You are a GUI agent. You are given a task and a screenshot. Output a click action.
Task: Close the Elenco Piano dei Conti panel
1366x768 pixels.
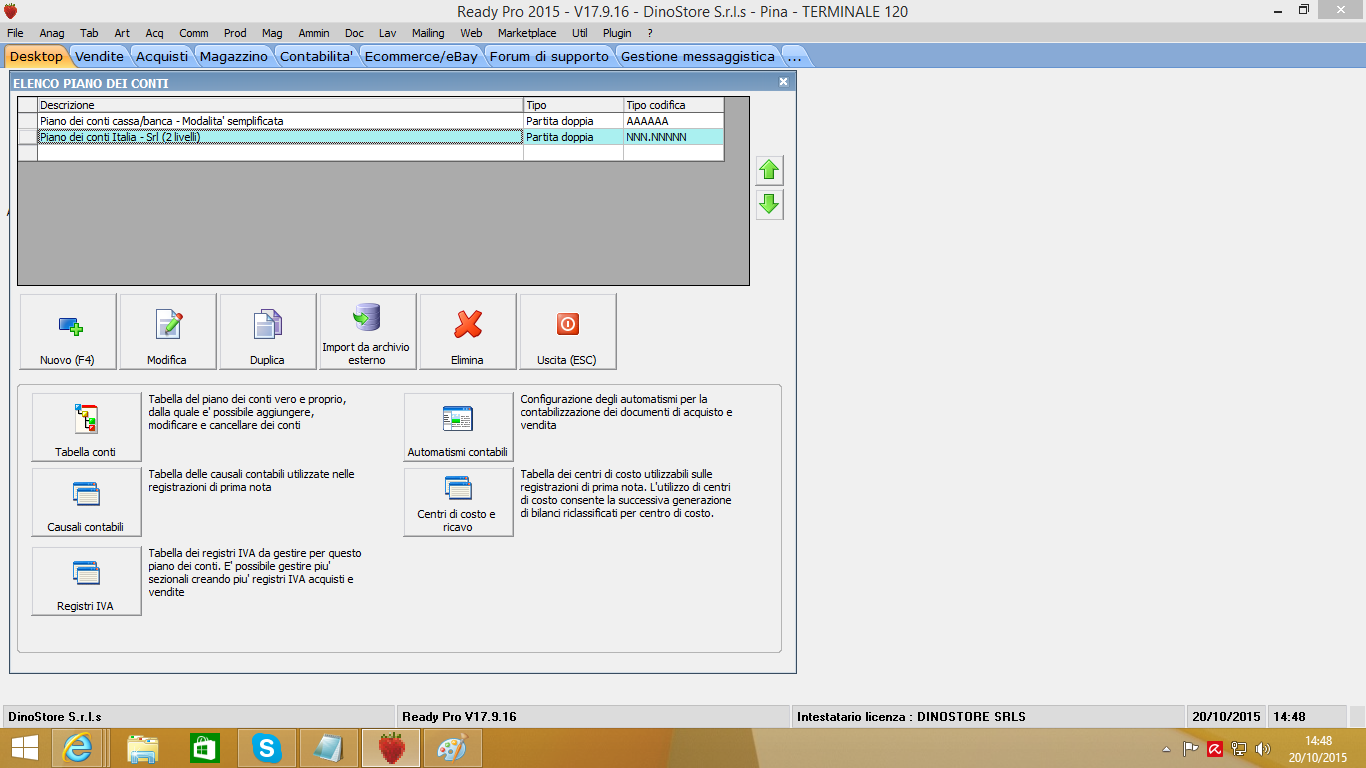point(783,83)
